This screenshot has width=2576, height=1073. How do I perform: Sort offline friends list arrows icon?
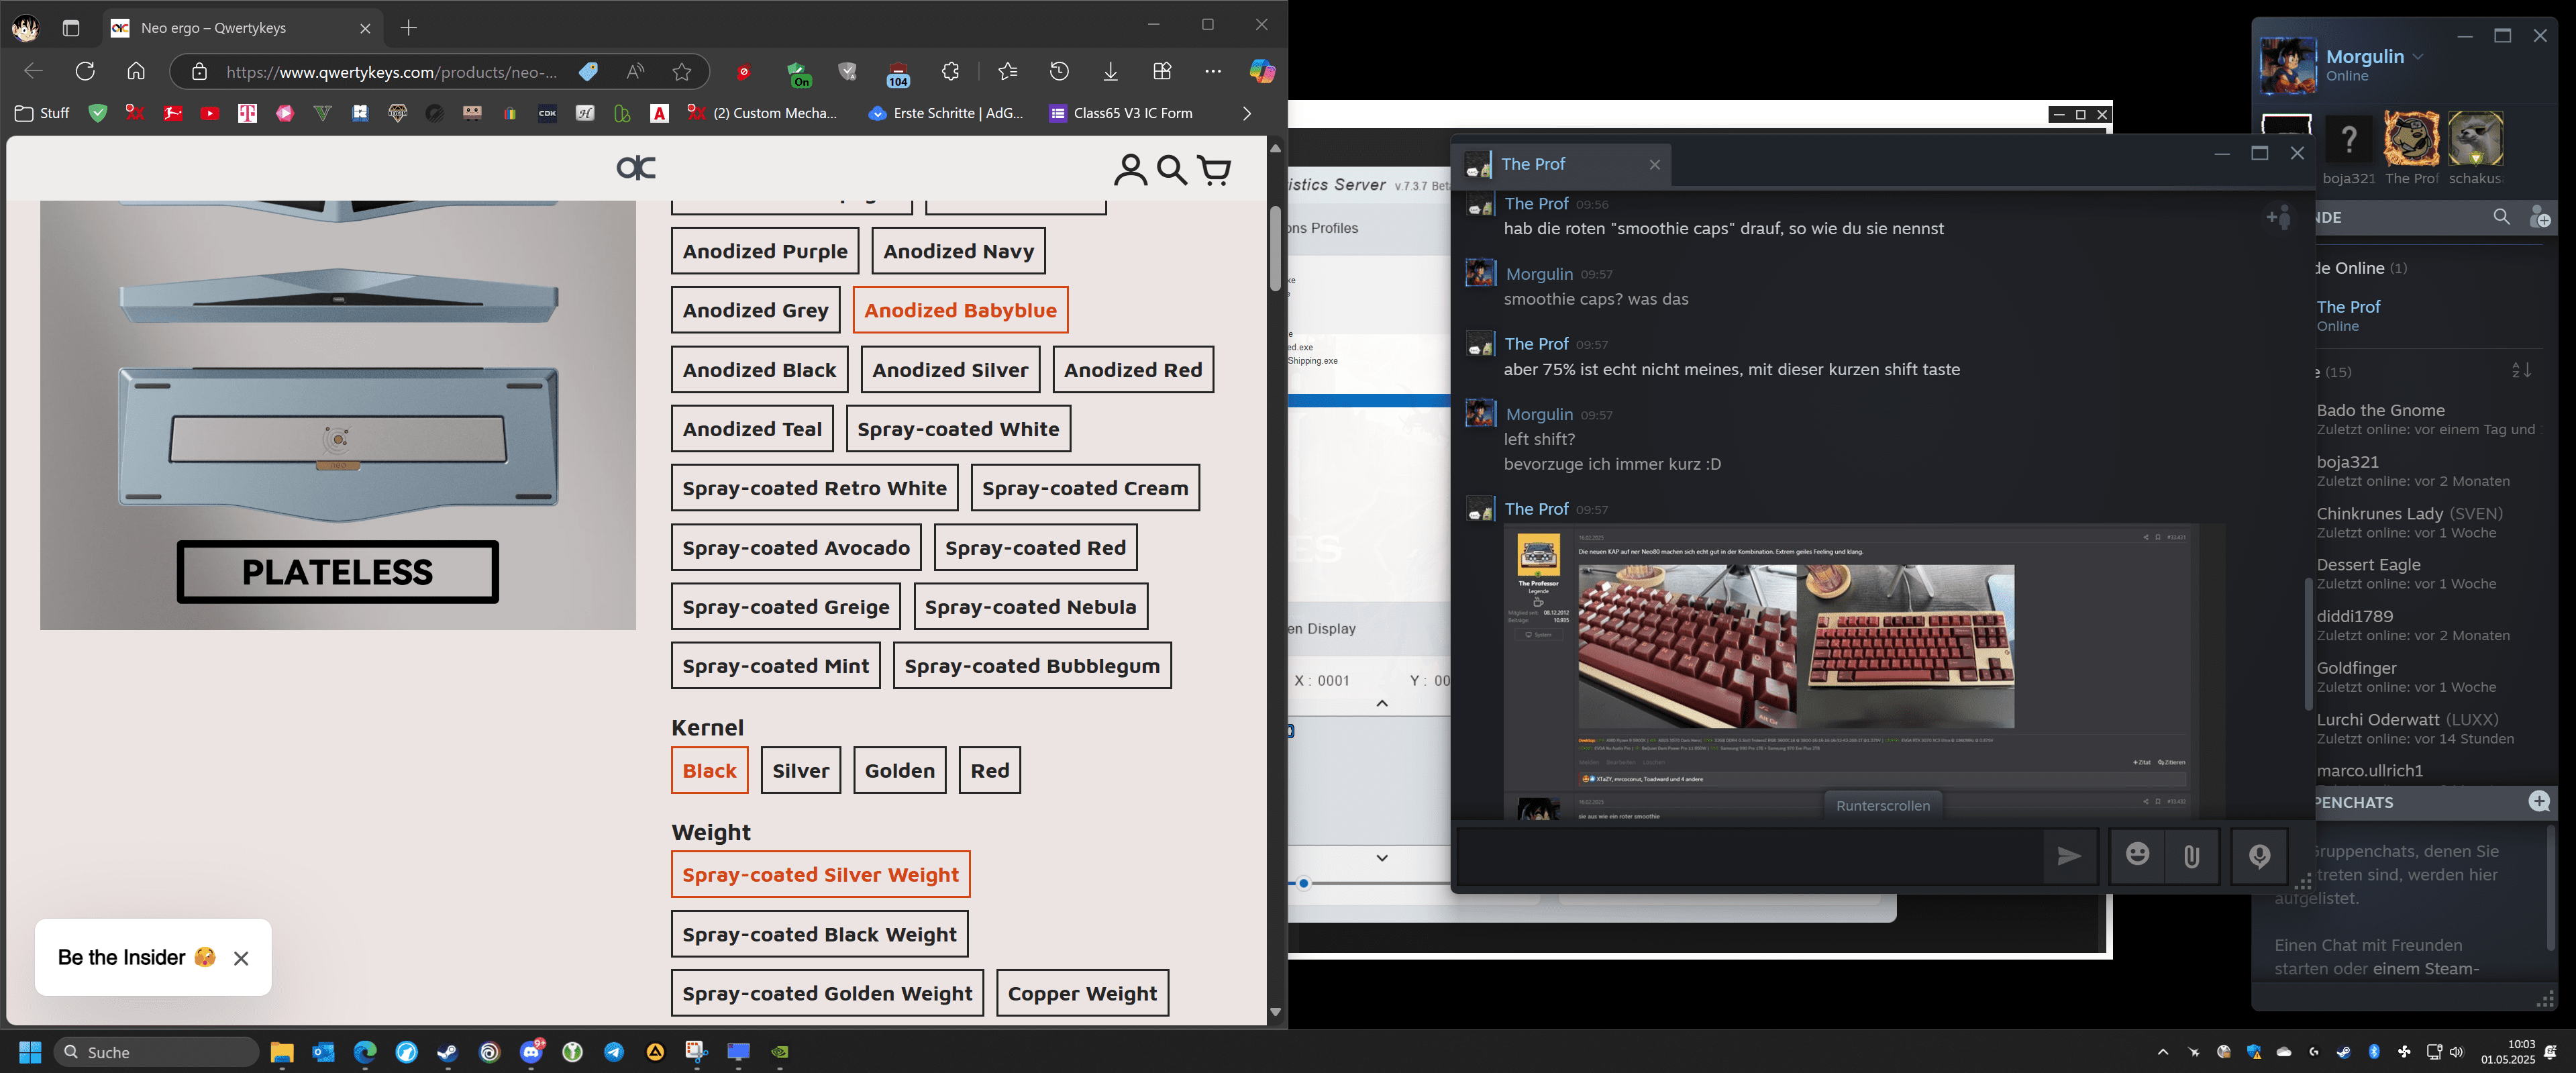point(2521,371)
